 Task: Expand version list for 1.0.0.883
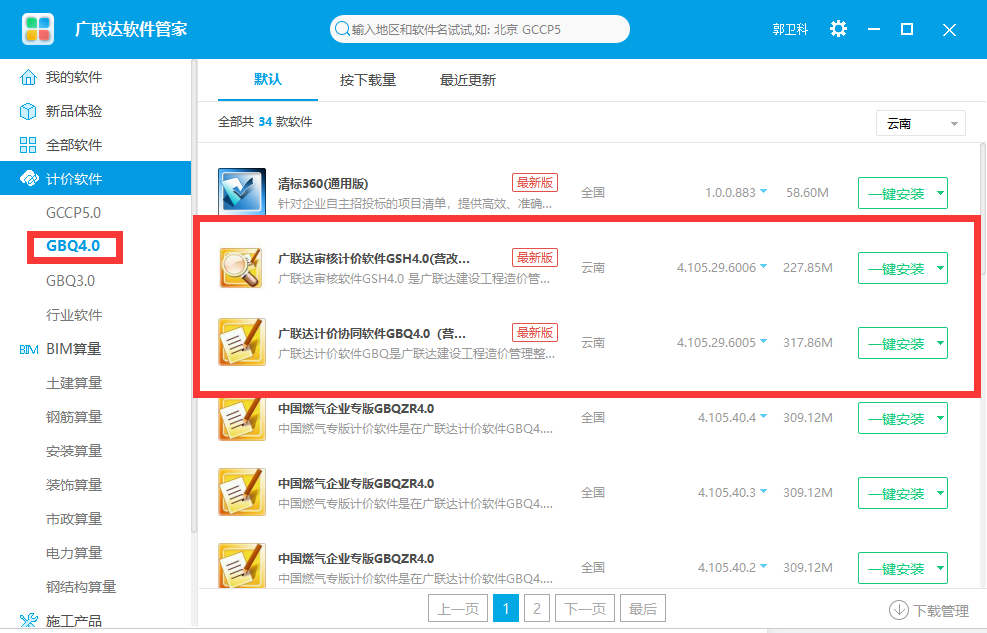763,191
